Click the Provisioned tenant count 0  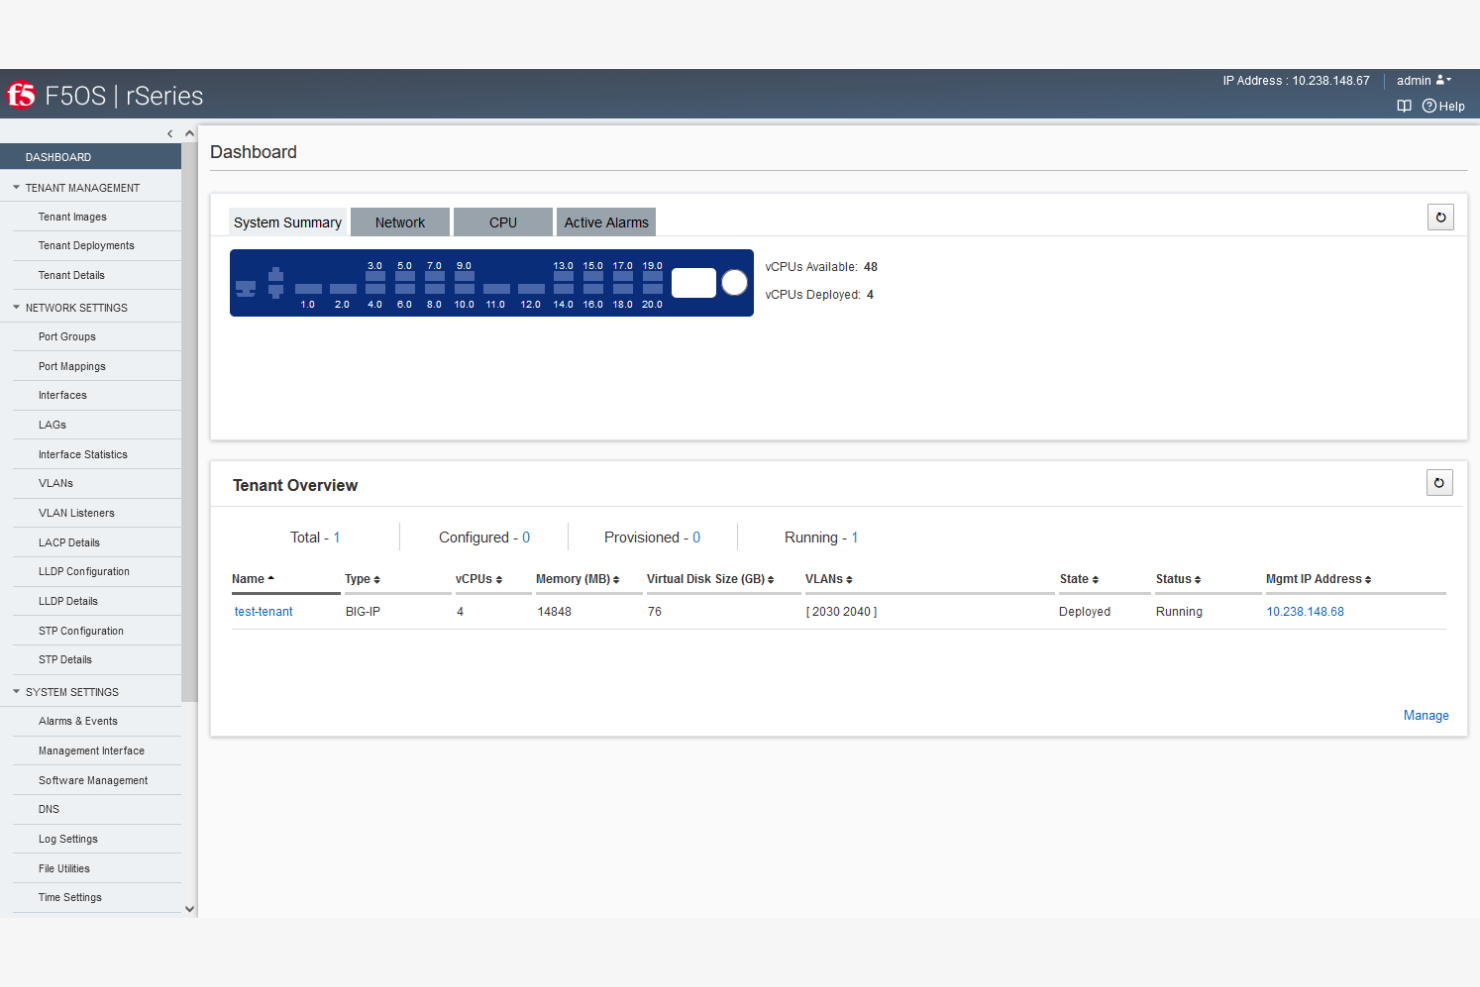point(696,537)
